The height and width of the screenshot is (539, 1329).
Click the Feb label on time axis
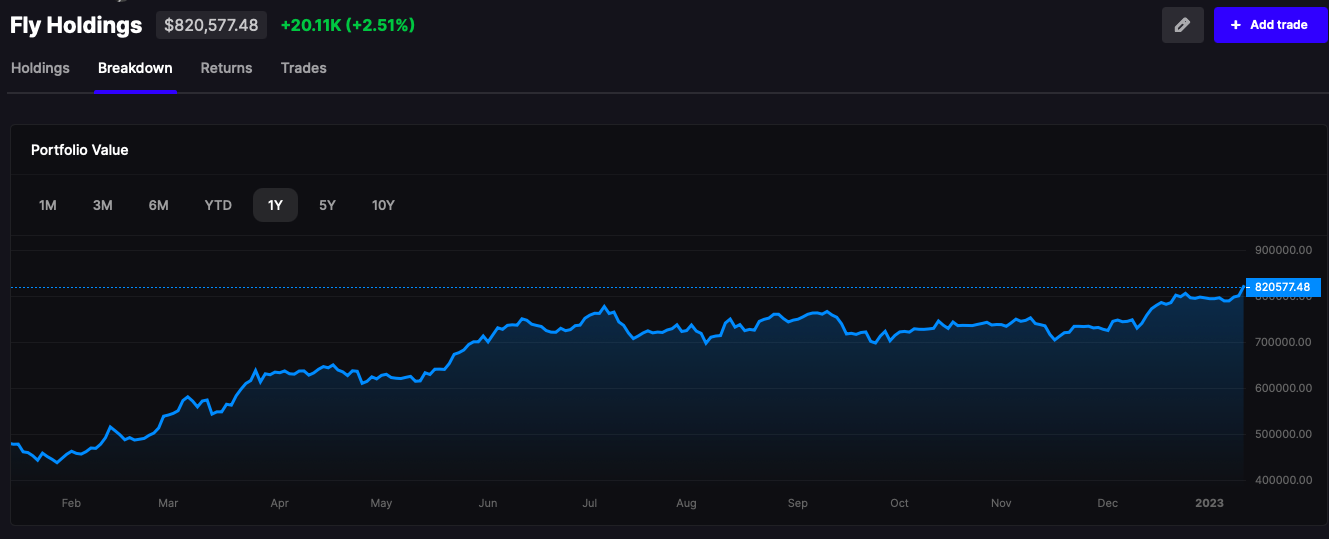[71, 503]
